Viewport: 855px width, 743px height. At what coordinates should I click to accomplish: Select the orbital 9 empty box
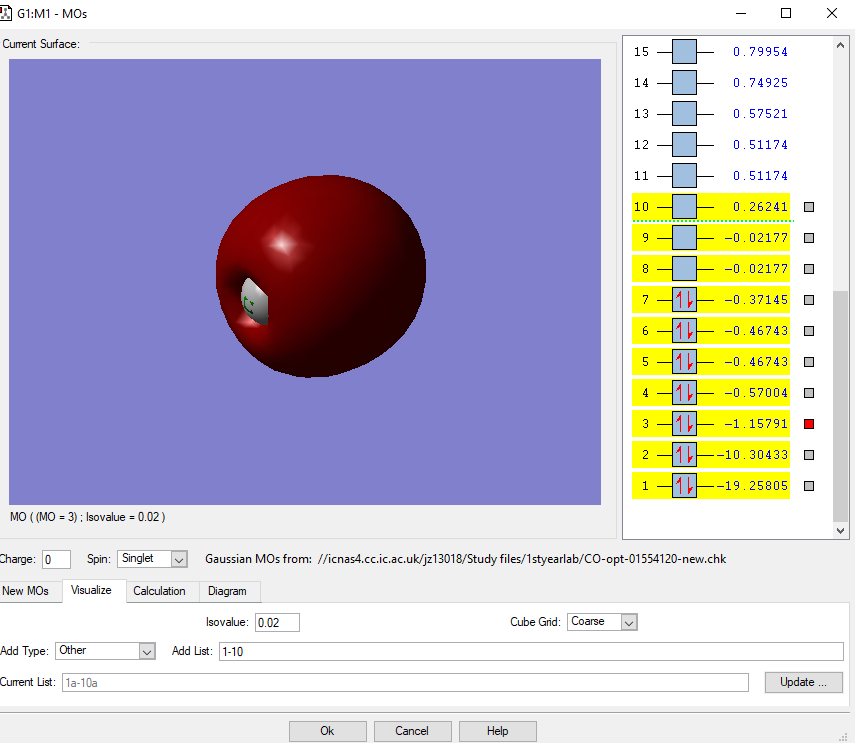pos(684,238)
